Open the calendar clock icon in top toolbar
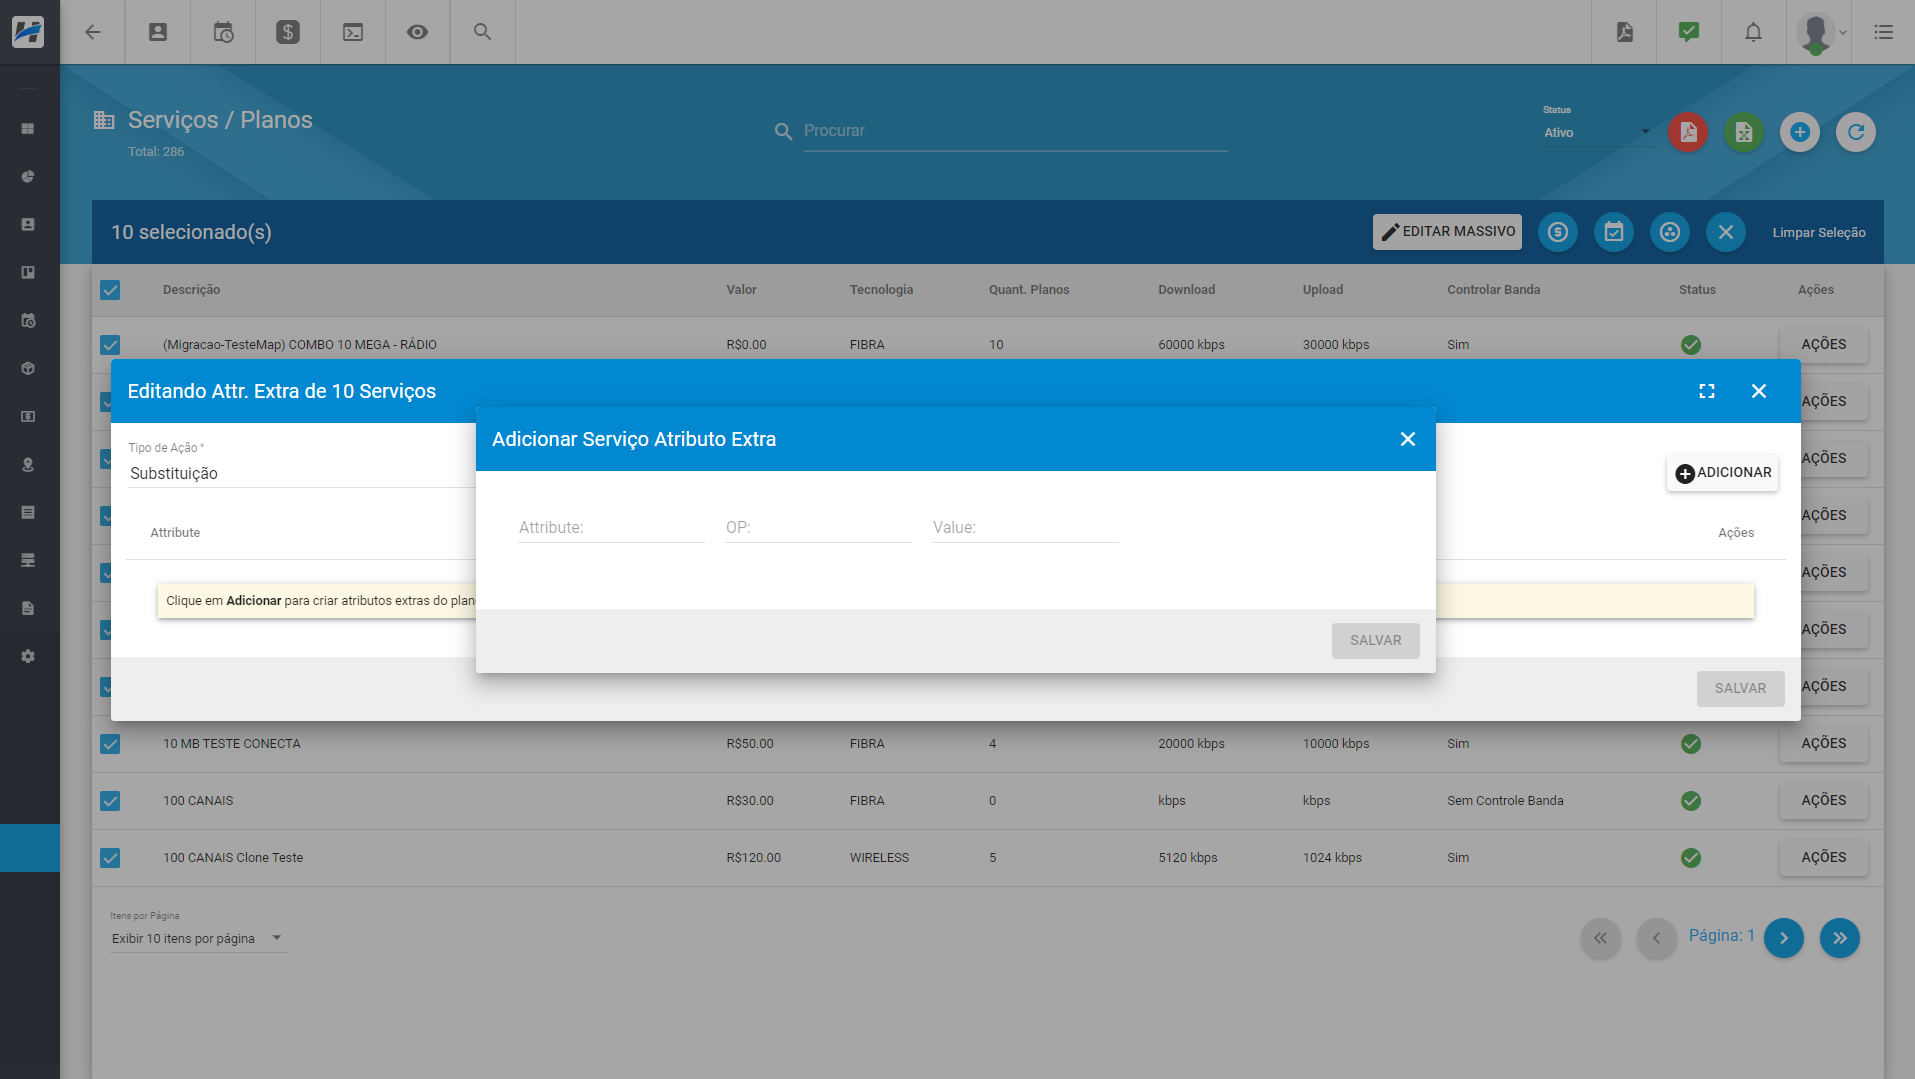 [223, 32]
